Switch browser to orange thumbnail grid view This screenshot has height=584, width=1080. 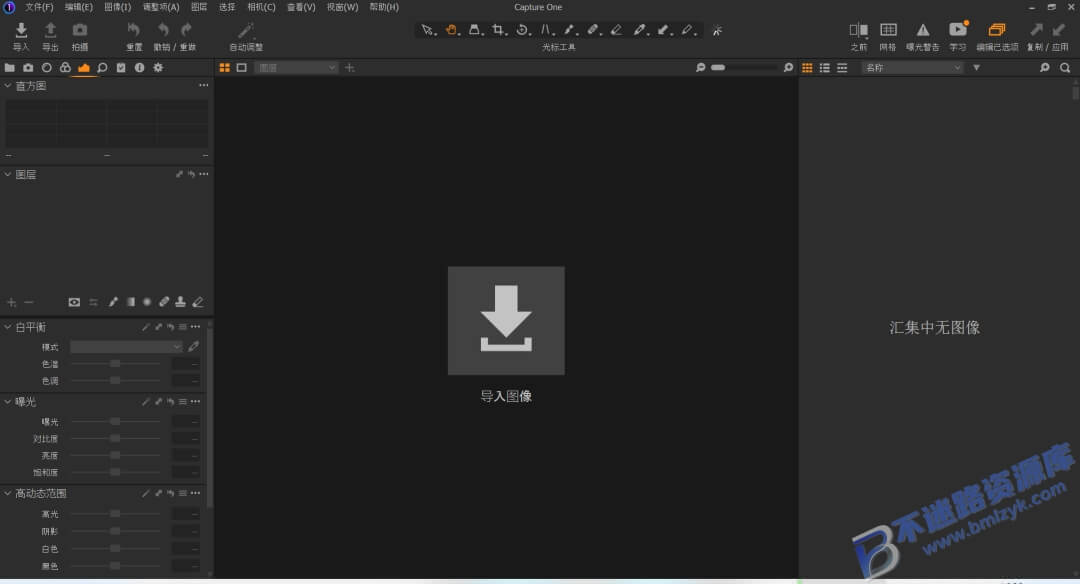coord(807,67)
